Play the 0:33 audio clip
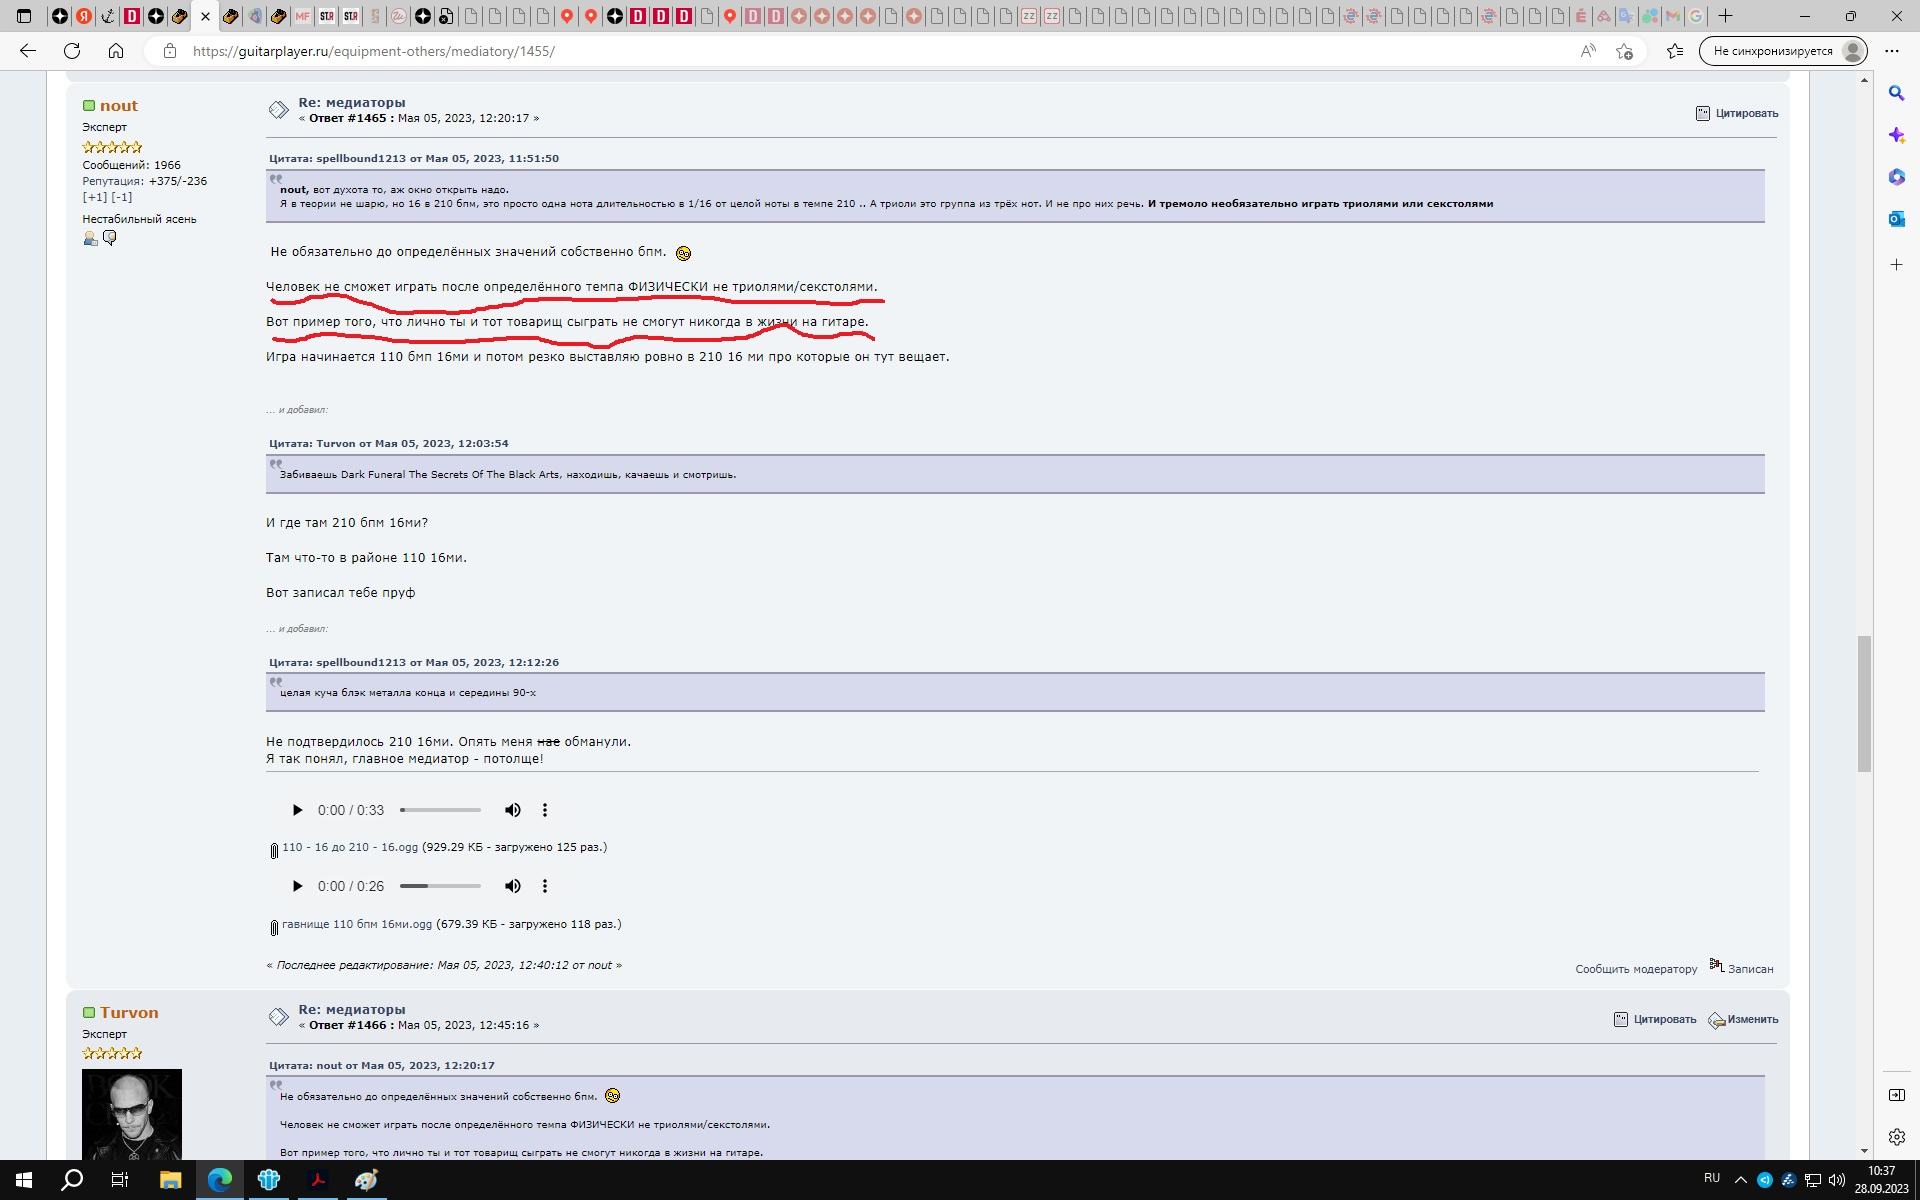The height and width of the screenshot is (1200, 1920). pyautogui.click(x=297, y=810)
